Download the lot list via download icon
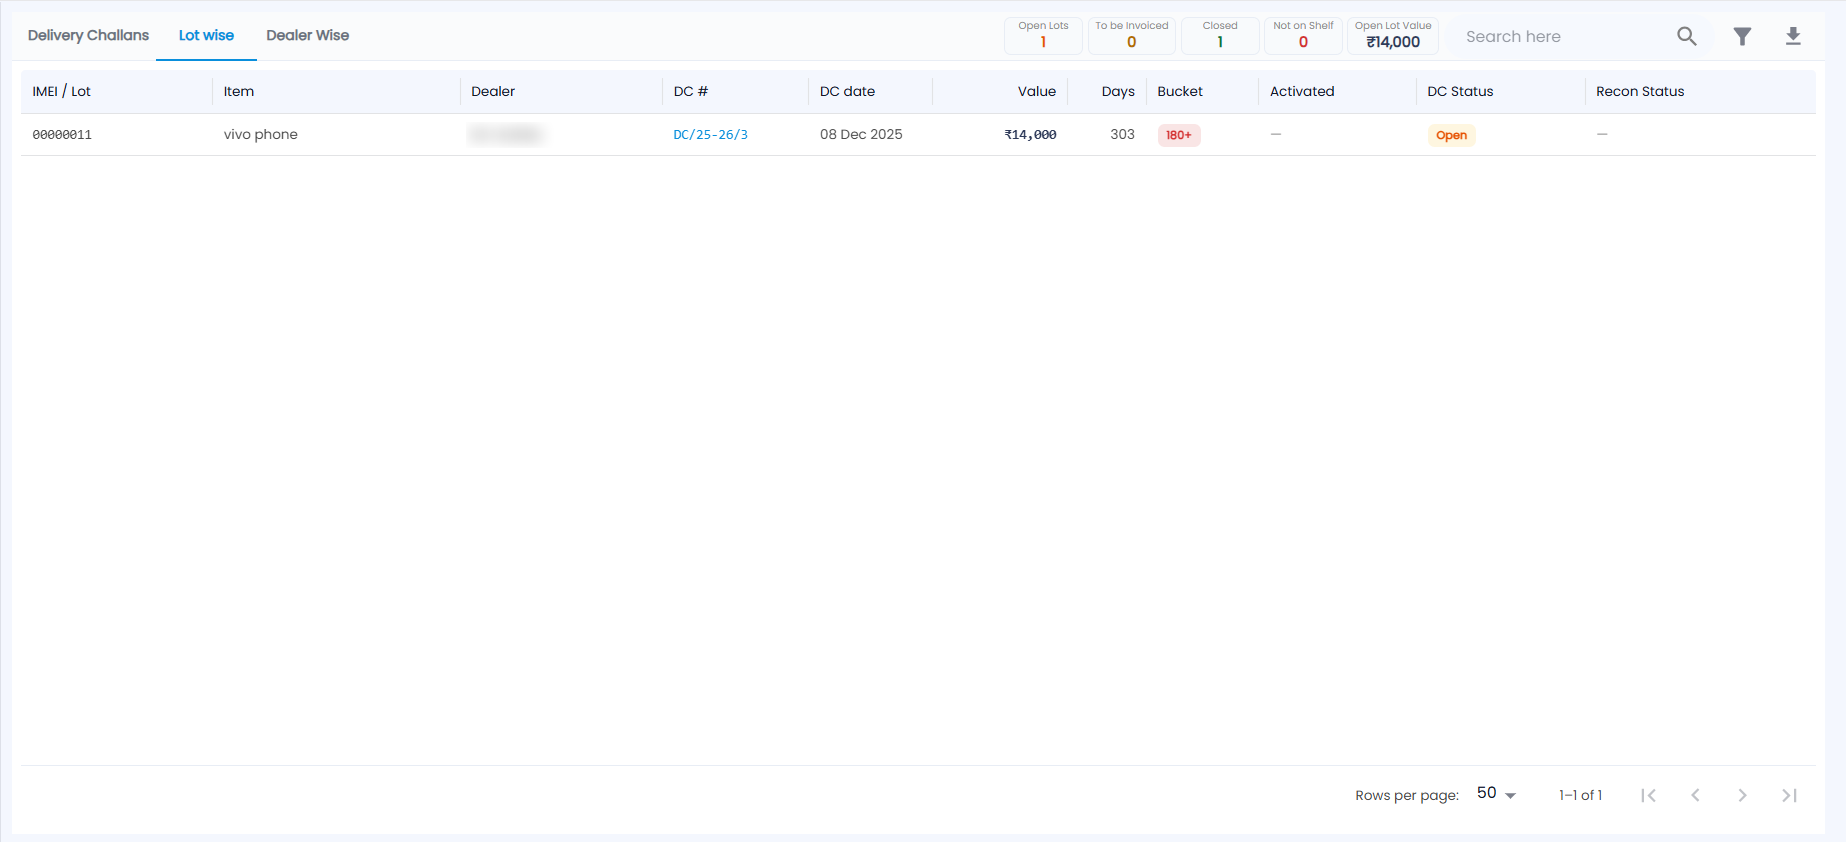 pos(1793,36)
